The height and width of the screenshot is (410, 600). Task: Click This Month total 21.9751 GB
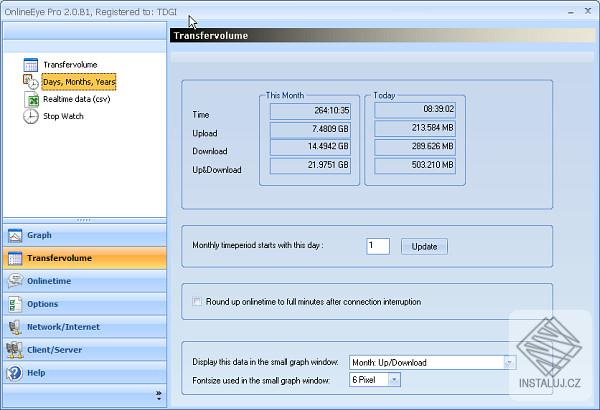tap(310, 165)
